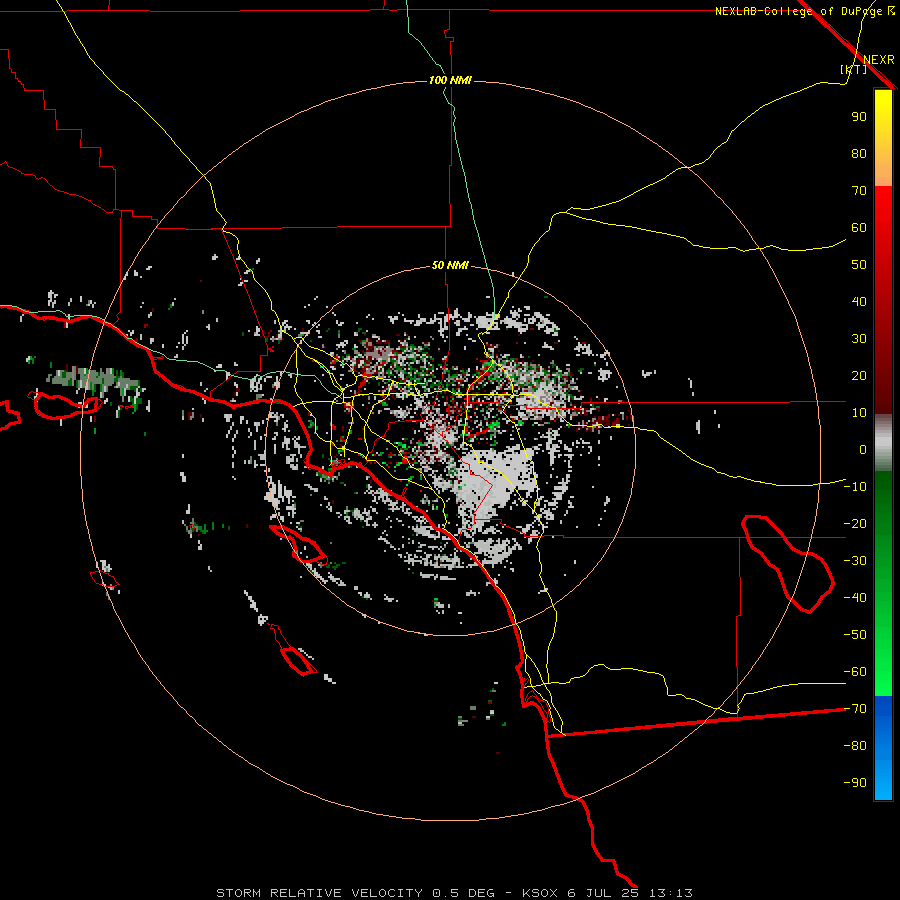
Task: Click the -70 value on the velocity scale
Action: pyautogui.click(x=855, y=709)
